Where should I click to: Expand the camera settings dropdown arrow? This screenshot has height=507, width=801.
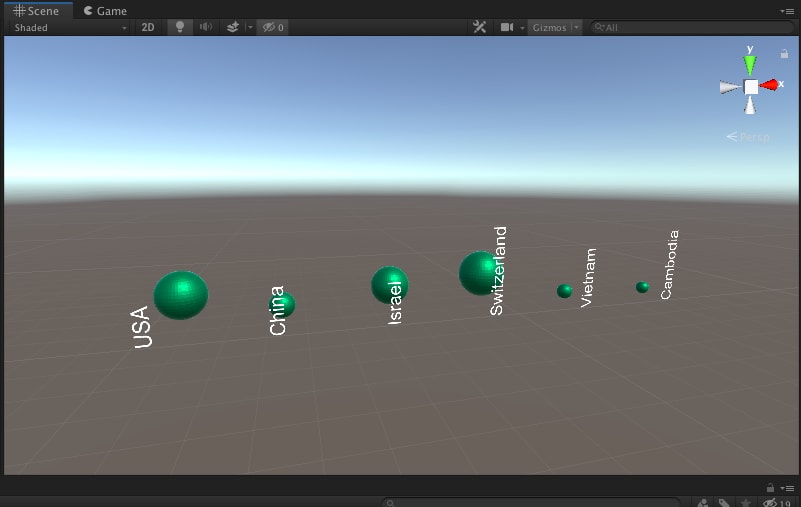(x=522, y=28)
